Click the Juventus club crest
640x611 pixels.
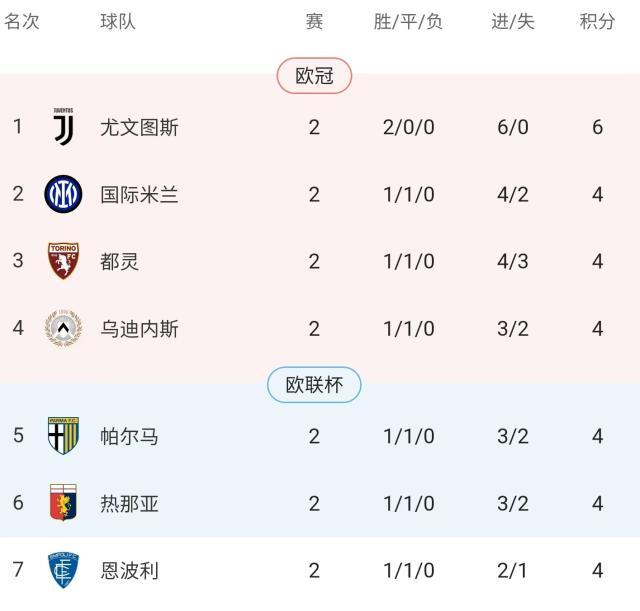63,127
